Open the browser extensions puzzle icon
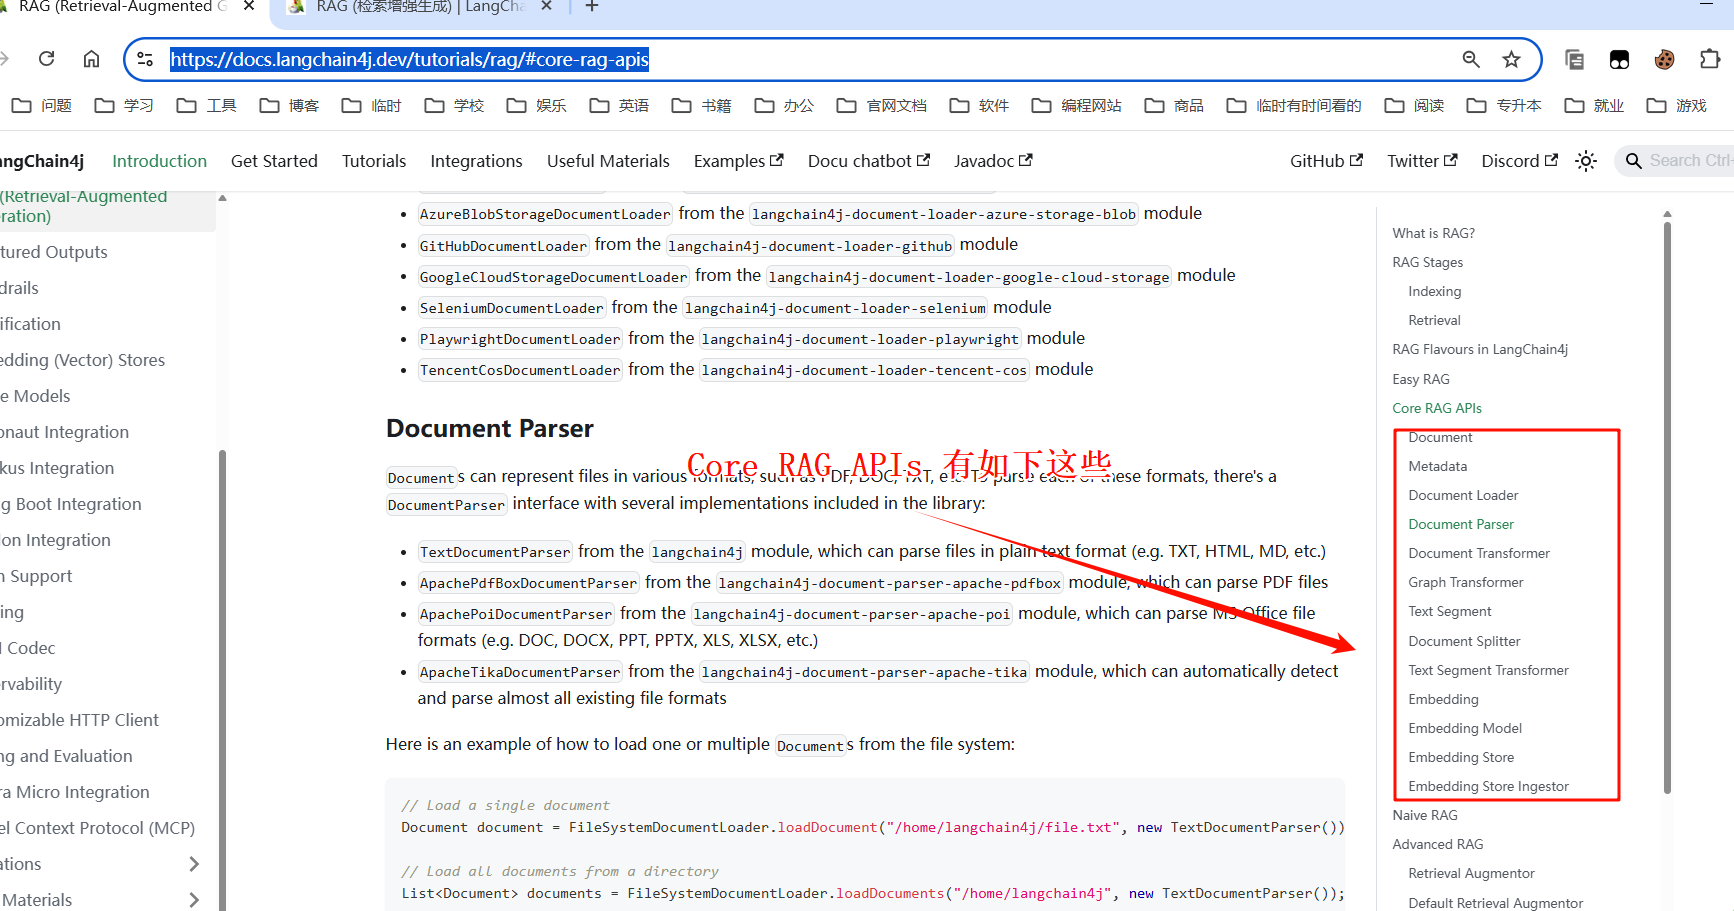Screen dimensions: 1734x911 coord(1709,59)
